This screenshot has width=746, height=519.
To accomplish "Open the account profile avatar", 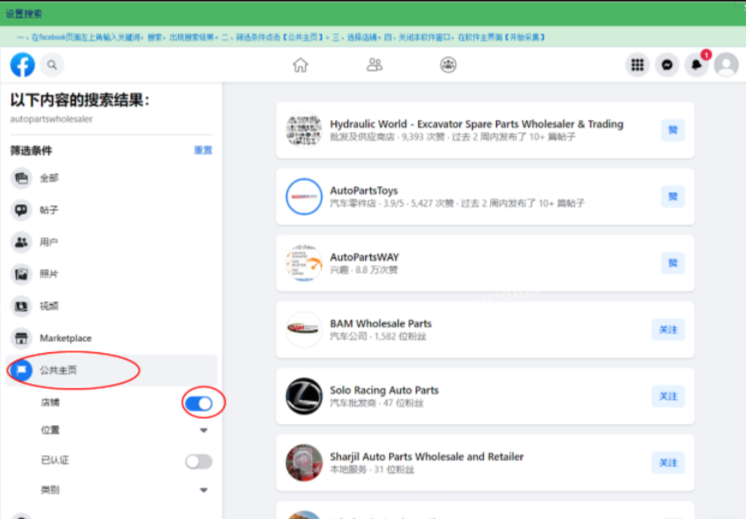I will 726,65.
